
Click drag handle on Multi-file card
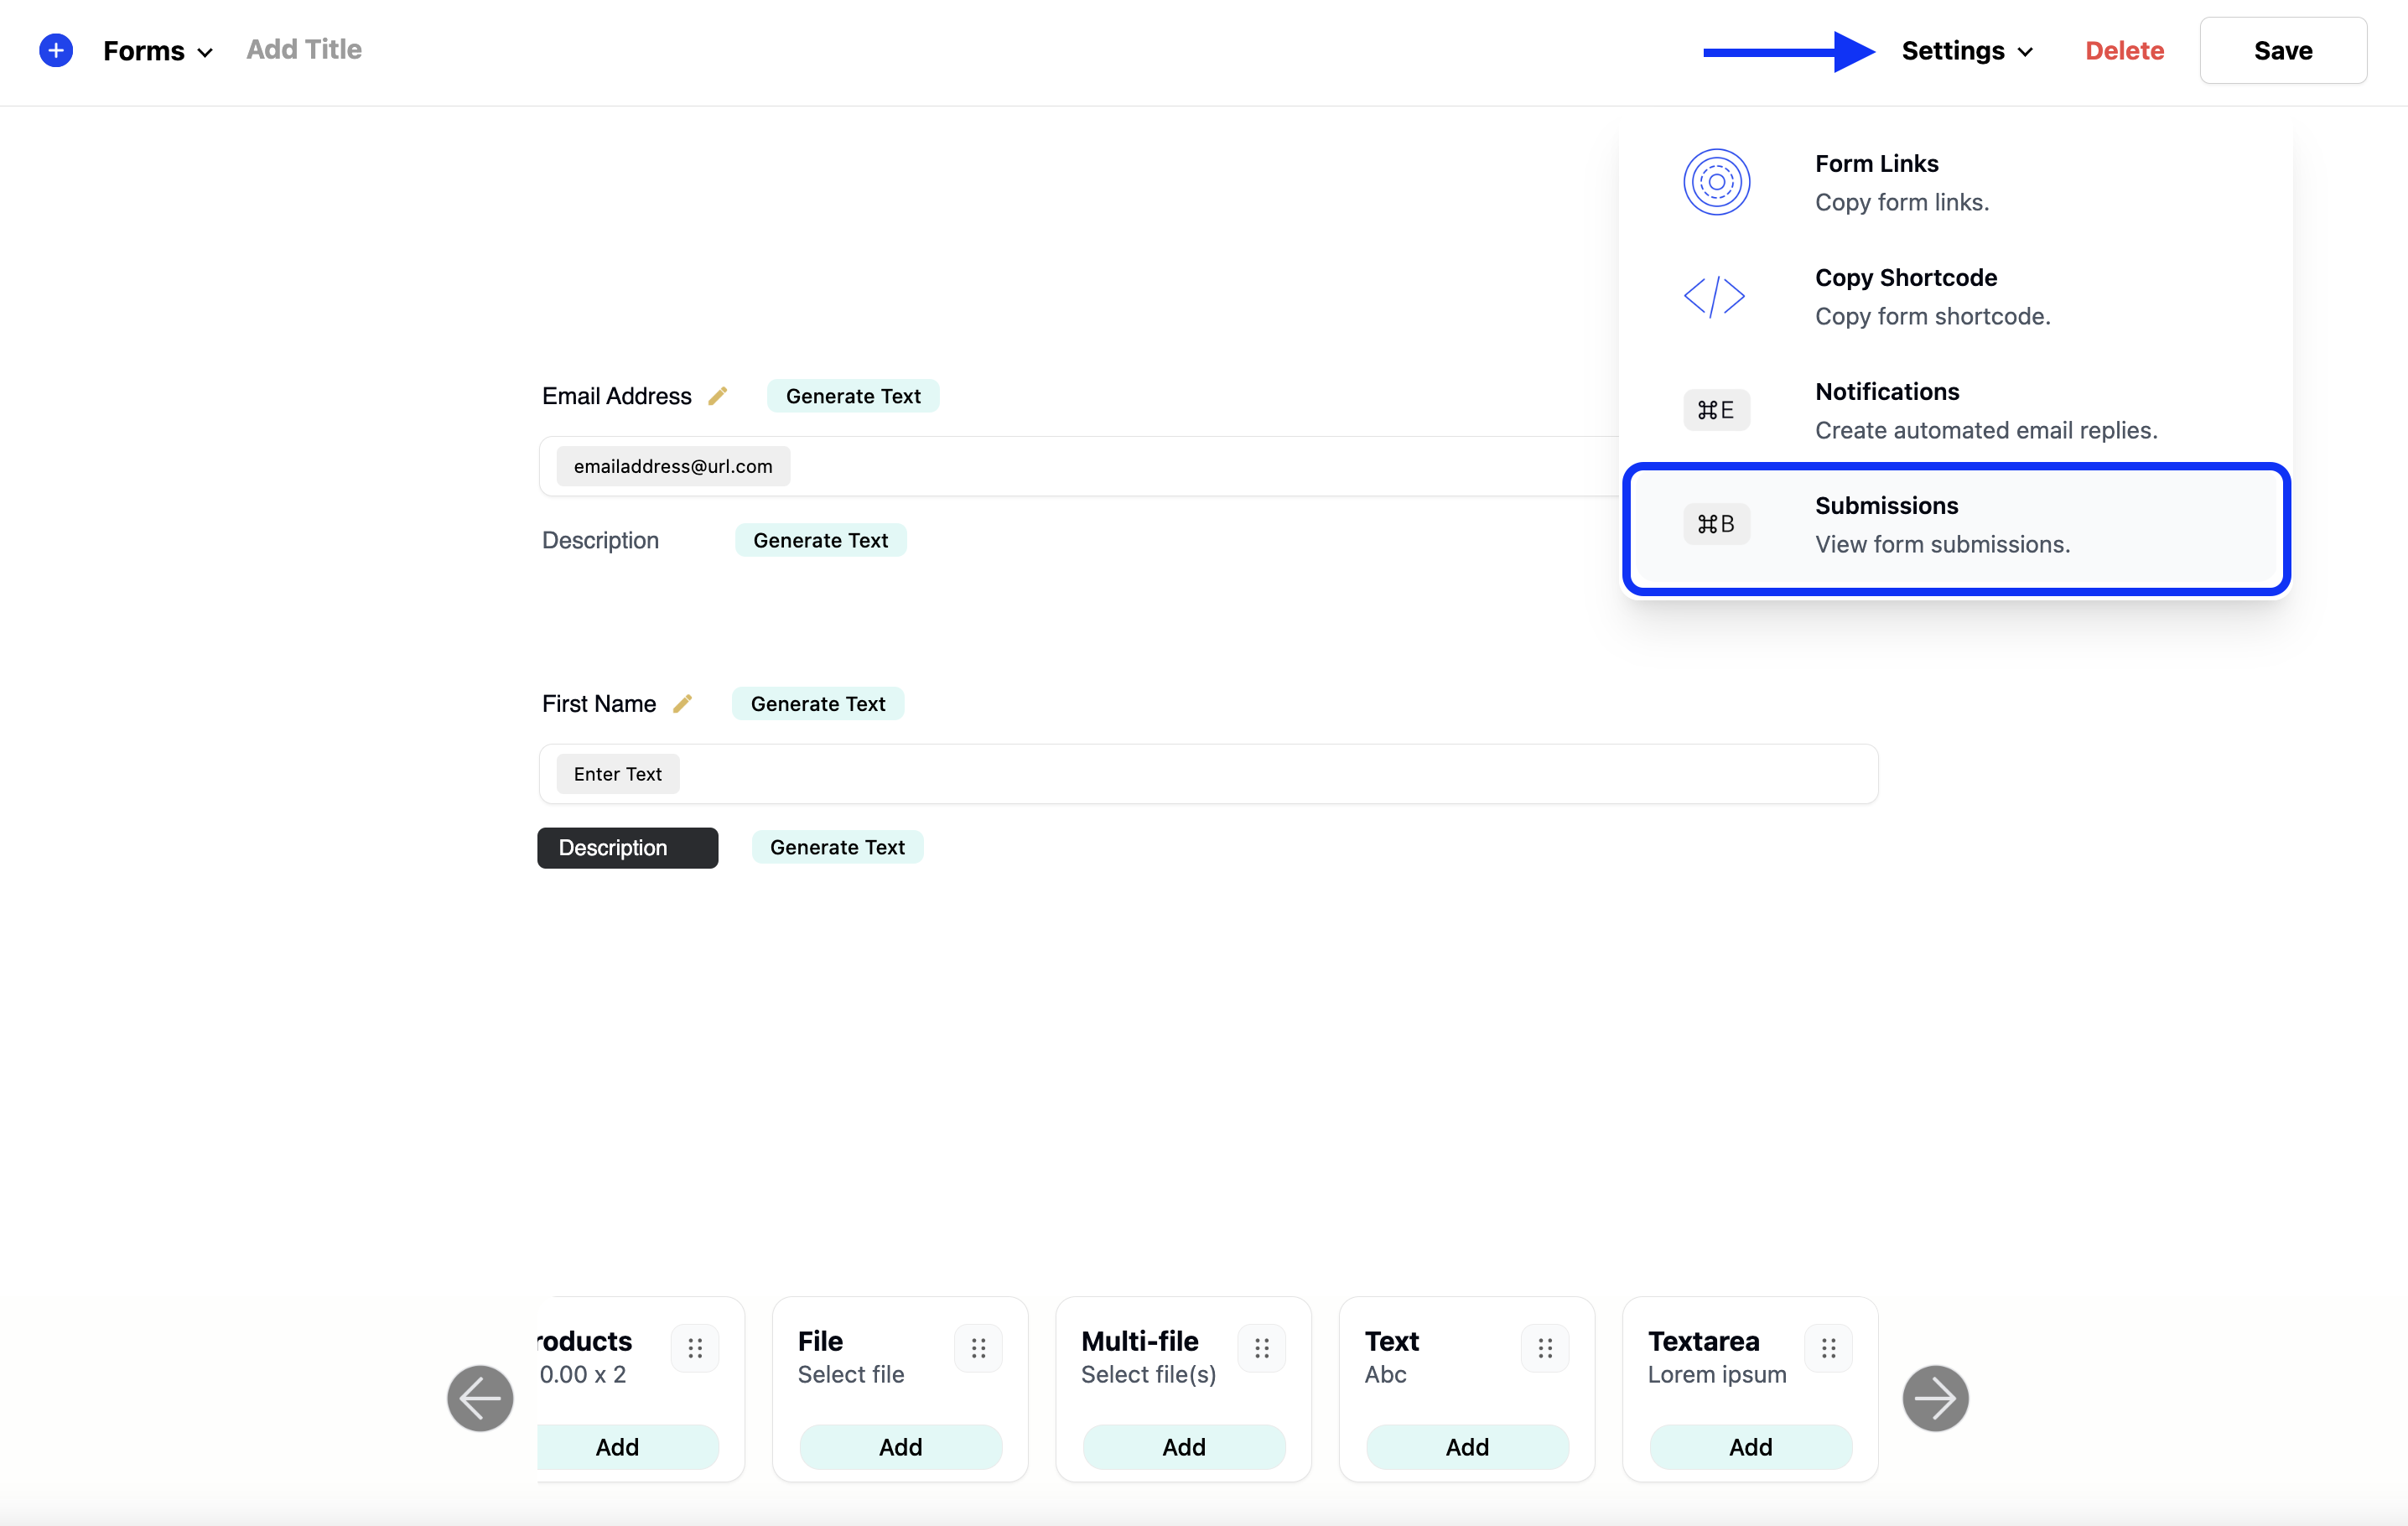1262,1348
